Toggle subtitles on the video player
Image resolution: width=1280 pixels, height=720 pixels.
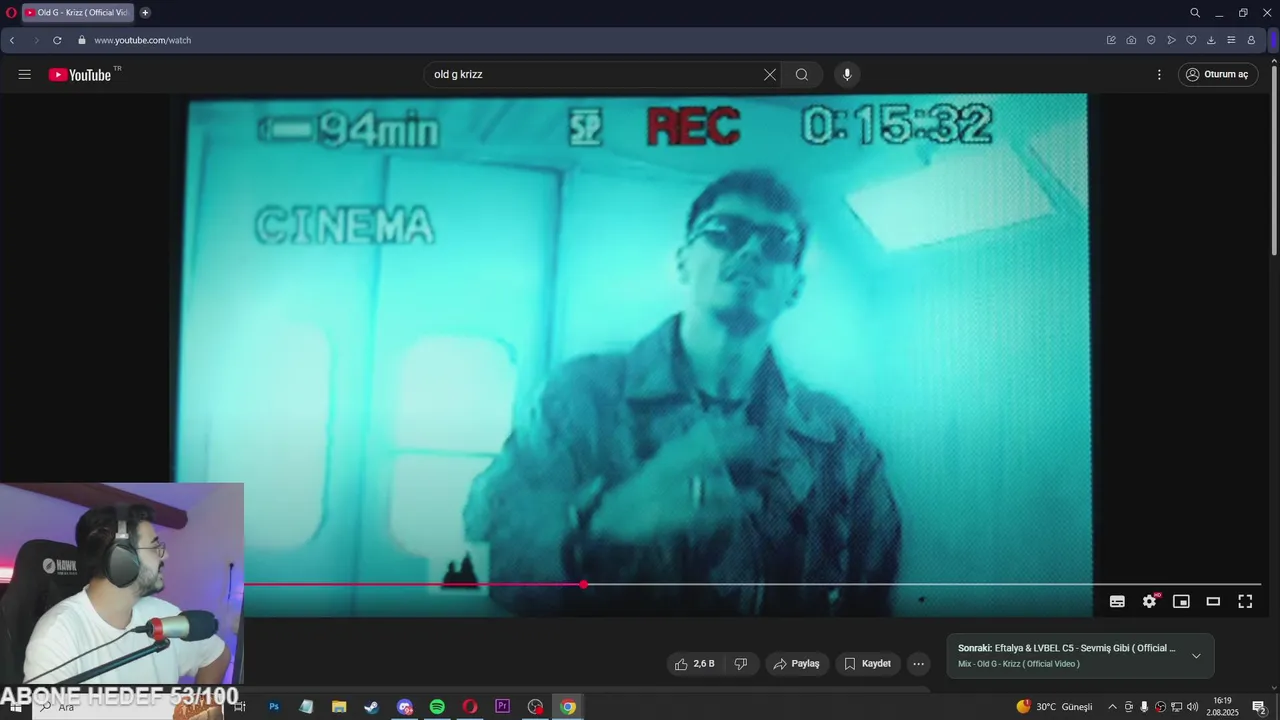point(1117,601)
